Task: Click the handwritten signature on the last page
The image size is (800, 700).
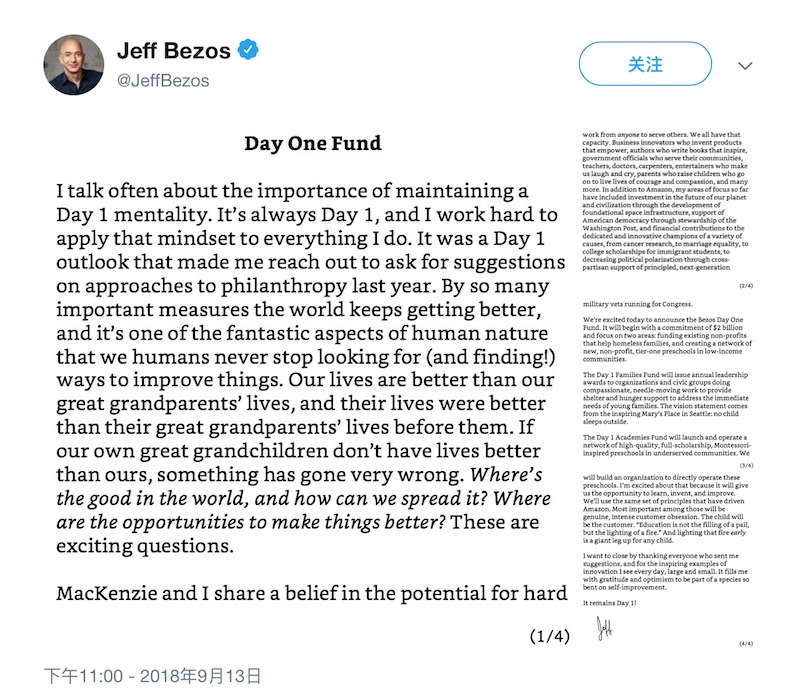Action: coord(605,627)
